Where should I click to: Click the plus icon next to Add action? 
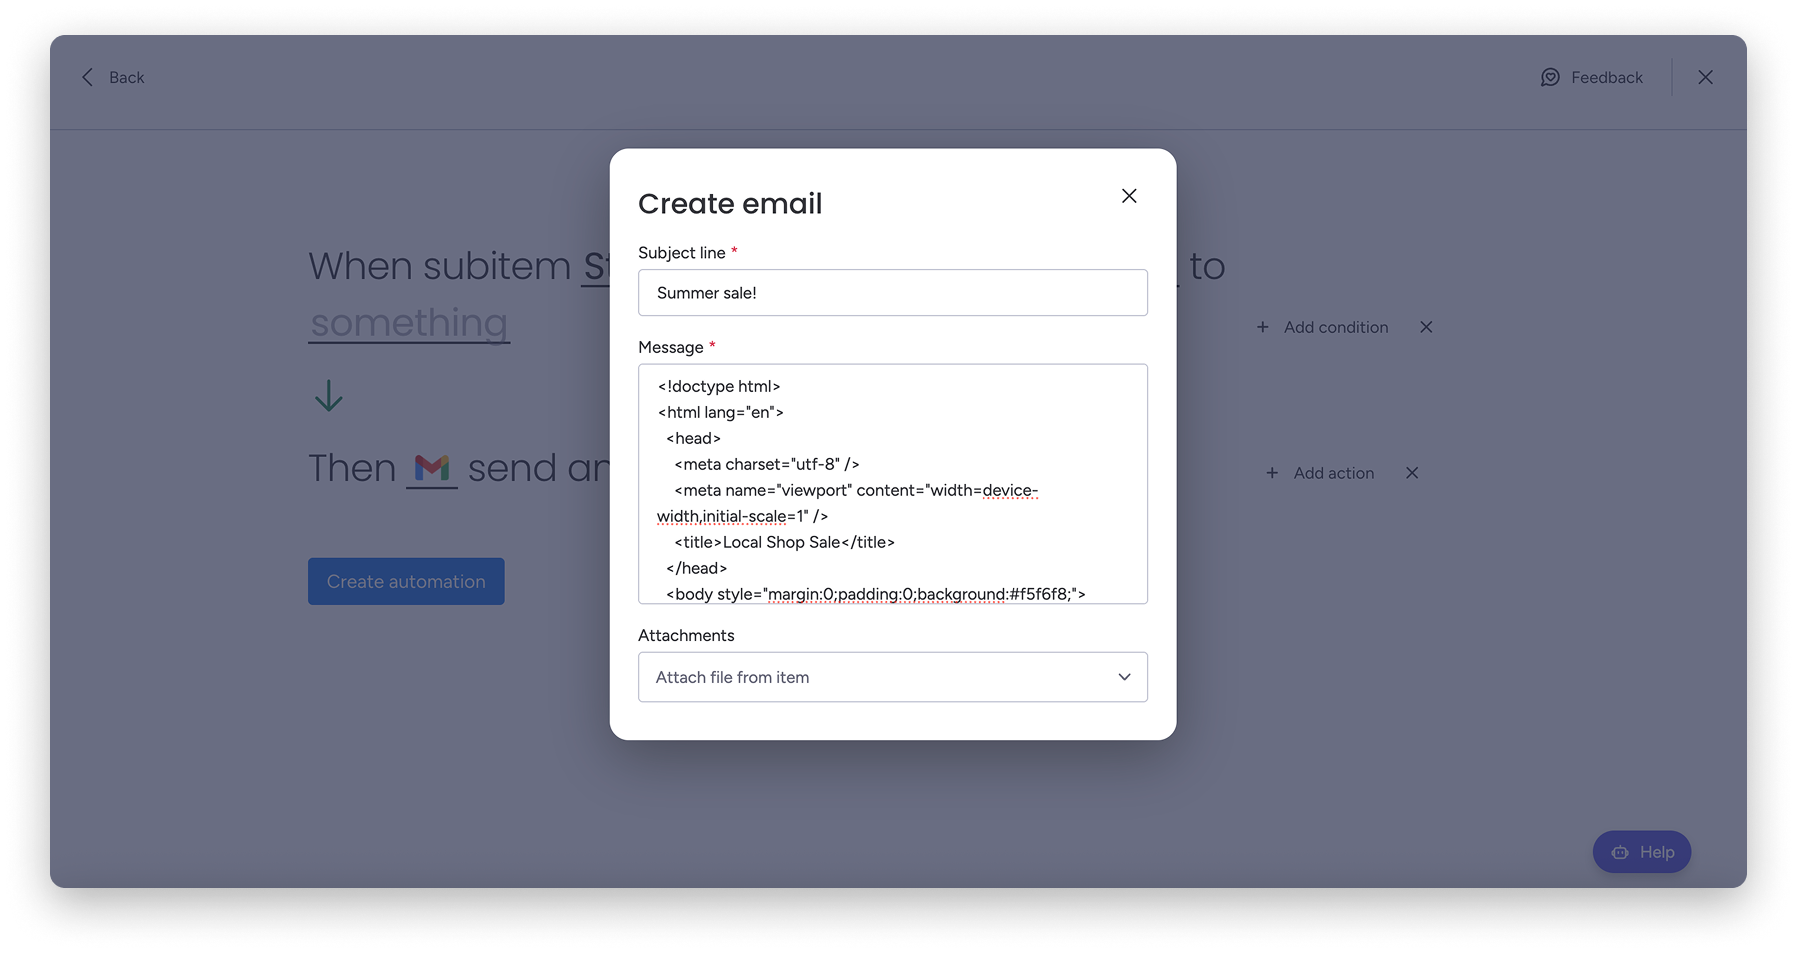[1272, 473]
